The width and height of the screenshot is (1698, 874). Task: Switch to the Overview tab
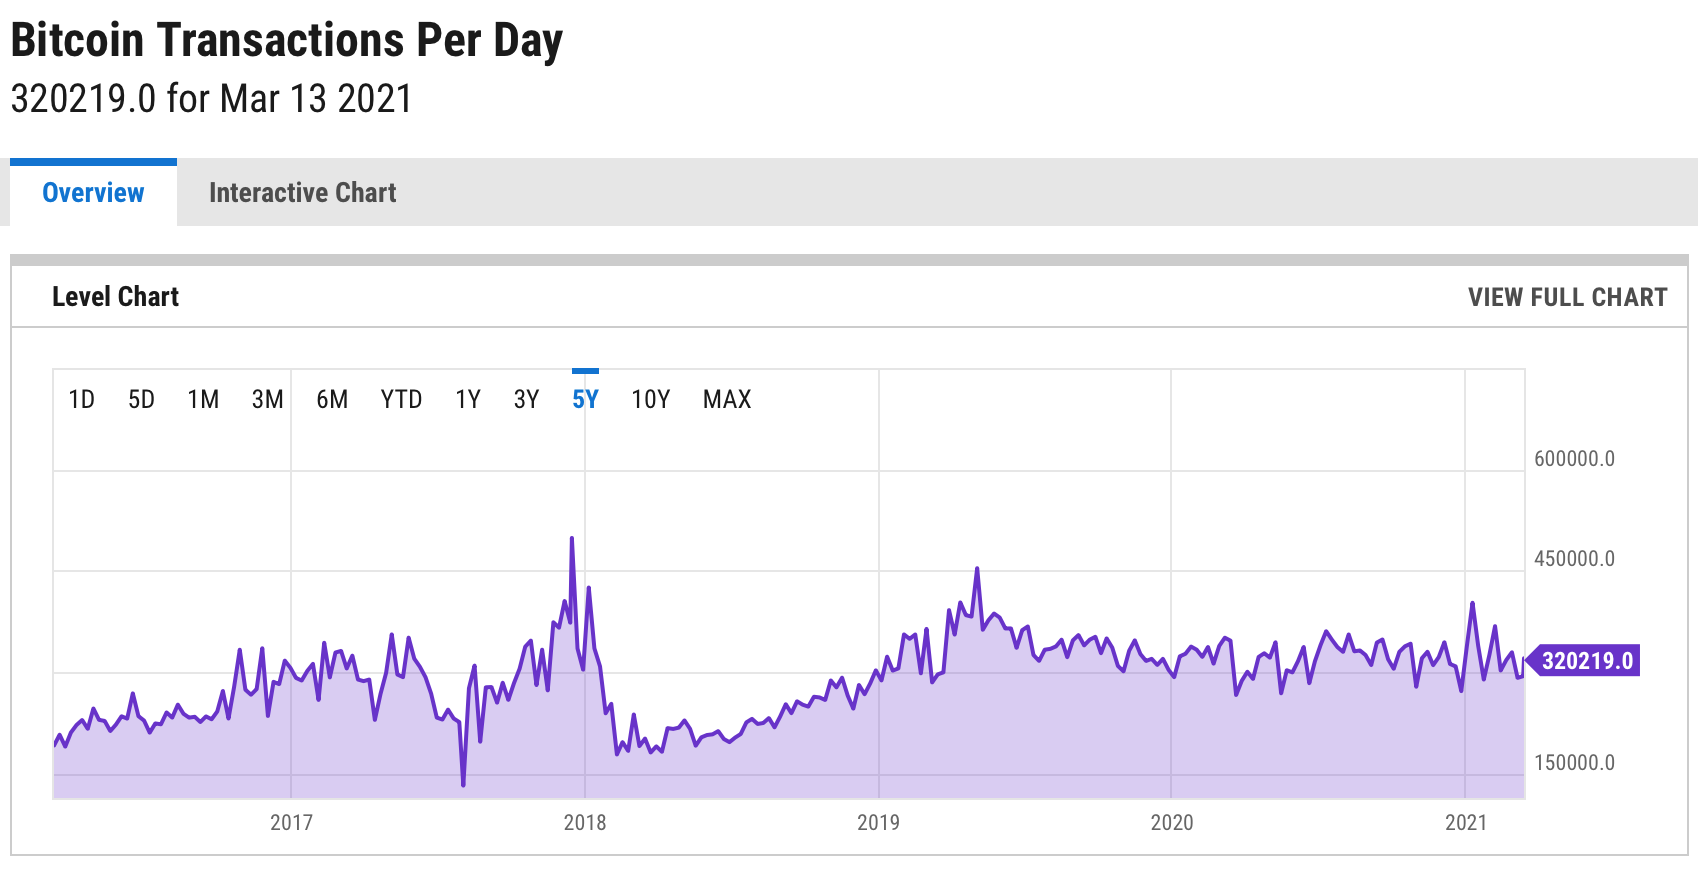click(x=93, y=192)
